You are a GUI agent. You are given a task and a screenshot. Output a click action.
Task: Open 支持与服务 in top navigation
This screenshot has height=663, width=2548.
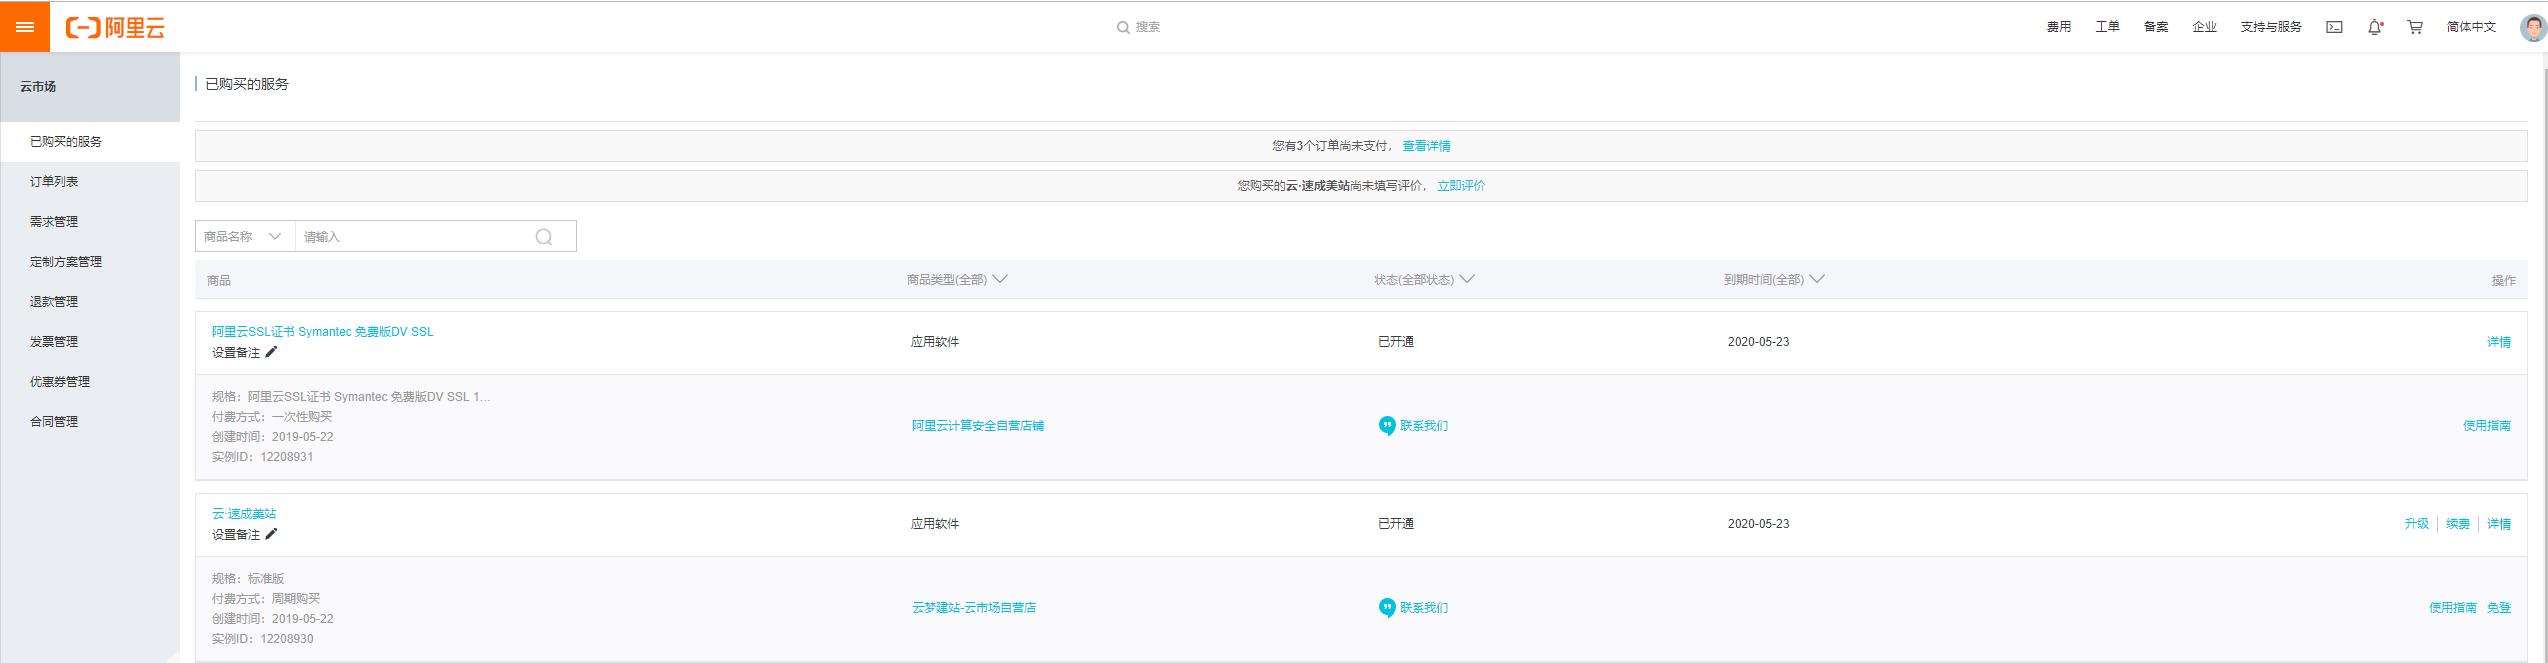pyautogui.click(x=2271, y=27)
